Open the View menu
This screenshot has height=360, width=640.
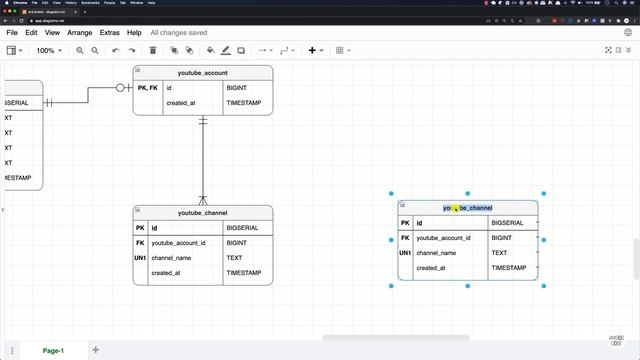52,33
